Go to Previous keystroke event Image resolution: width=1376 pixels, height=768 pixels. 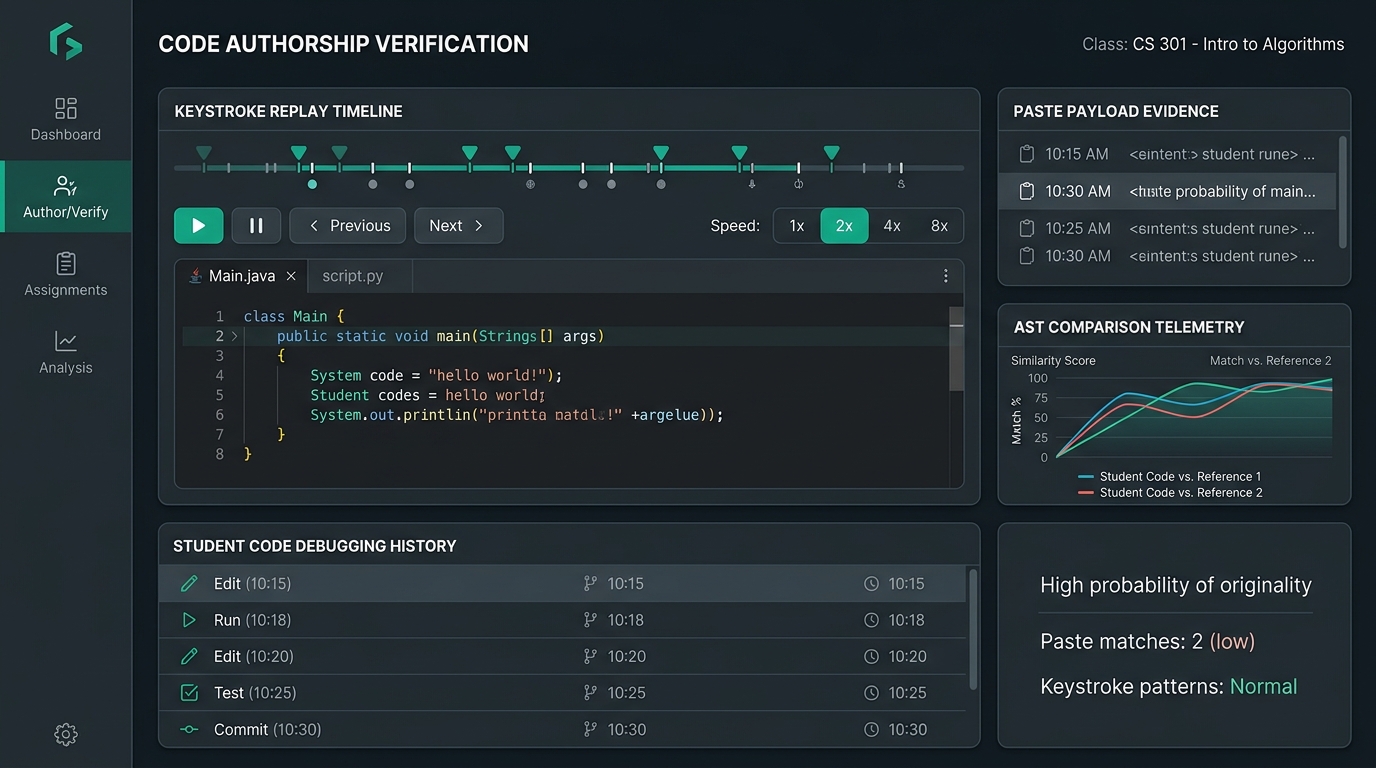[348, 226]
